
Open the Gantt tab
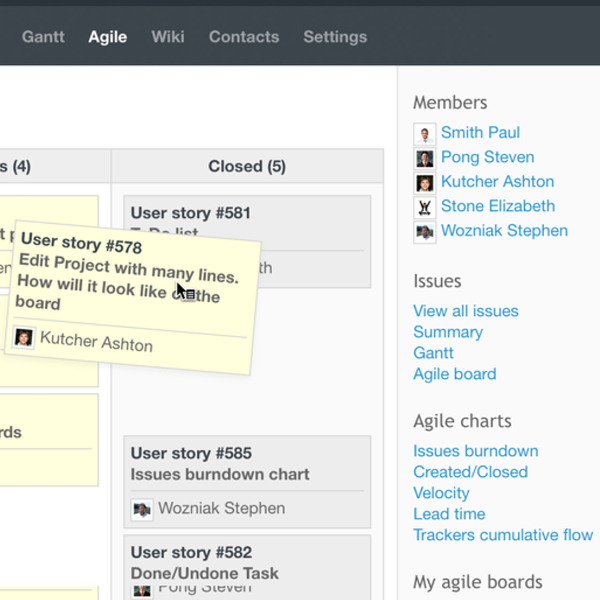[x=43, y=37]
